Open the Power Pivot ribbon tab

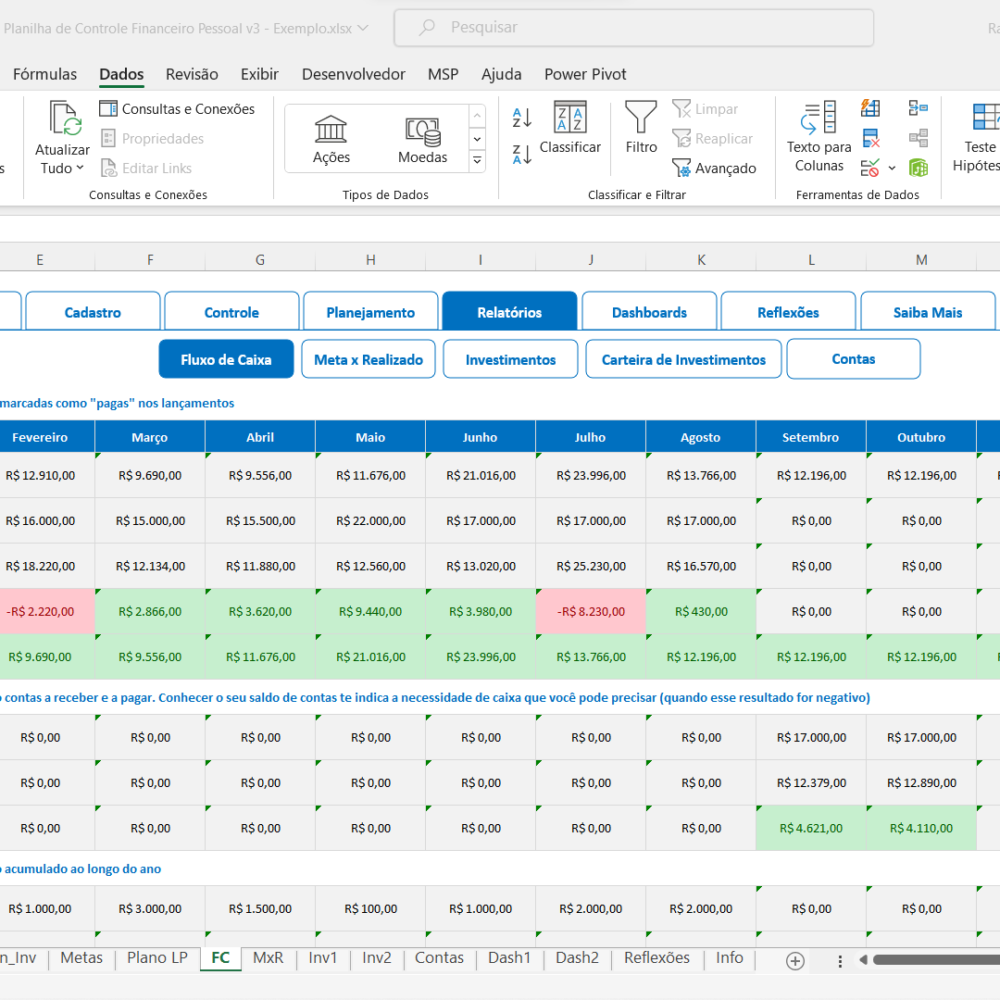(585, 75)
